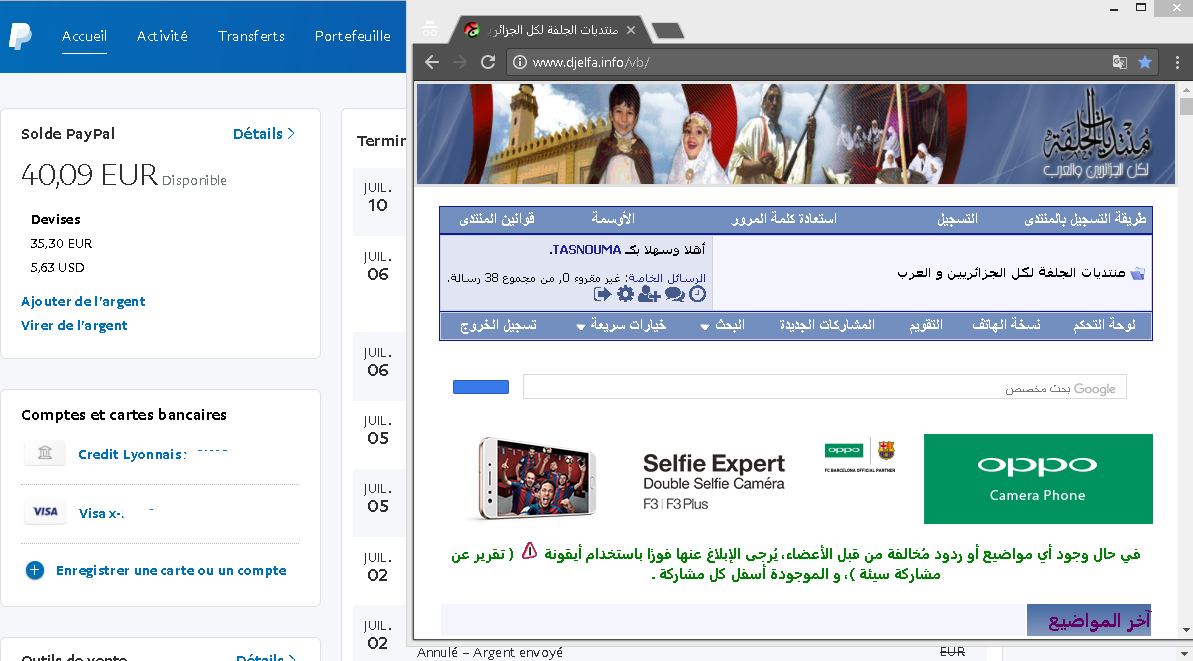This screenshot has width=1193, height=661.
Task: Open TASNOUMA username profile link
Action: (587, 249)
